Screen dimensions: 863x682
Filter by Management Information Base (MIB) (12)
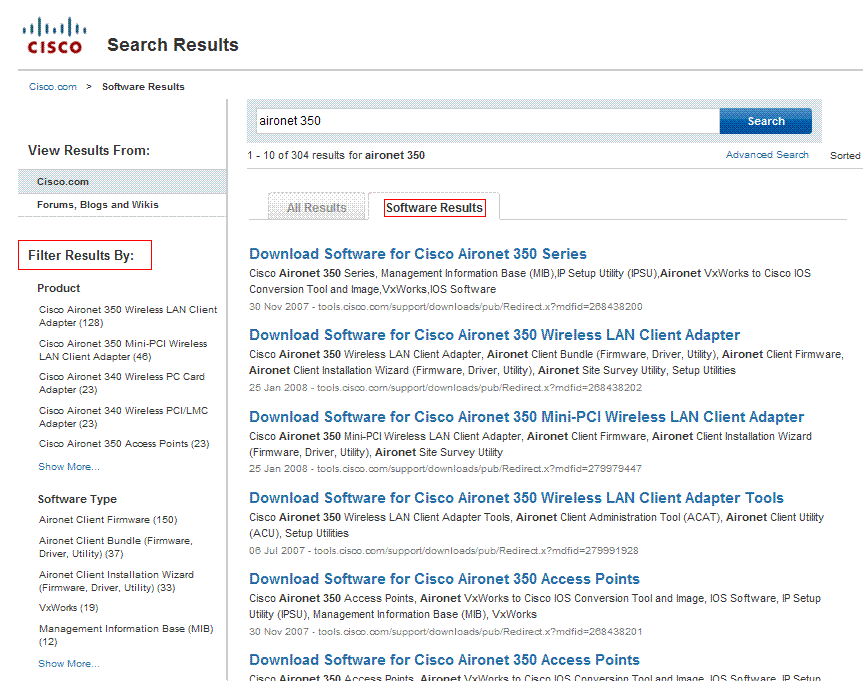[x=126, y=635]
